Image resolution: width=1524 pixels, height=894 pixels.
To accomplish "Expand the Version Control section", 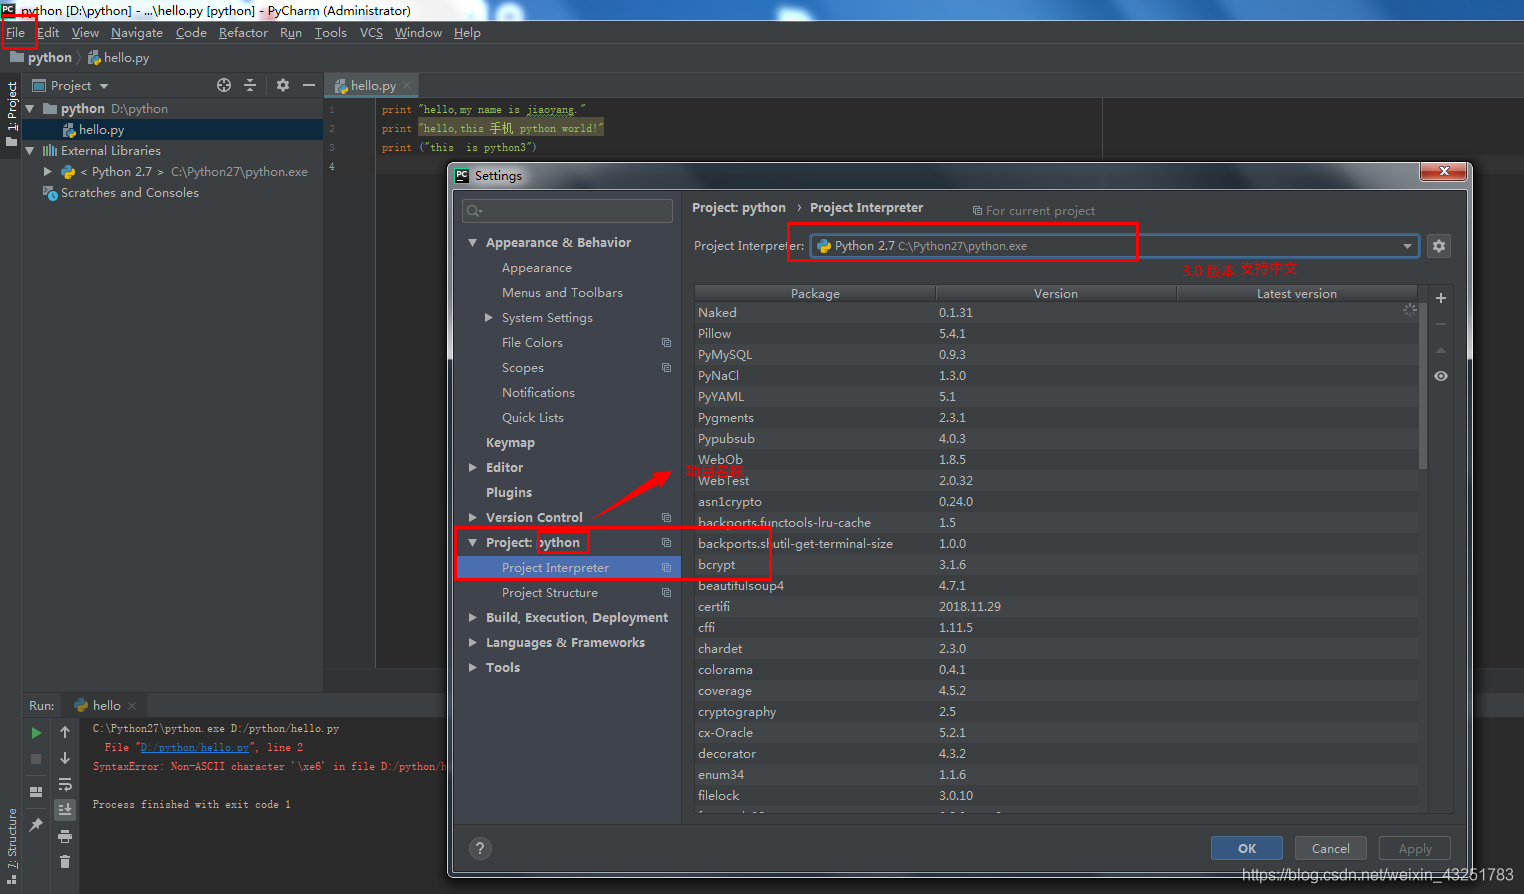I will 473,518.
